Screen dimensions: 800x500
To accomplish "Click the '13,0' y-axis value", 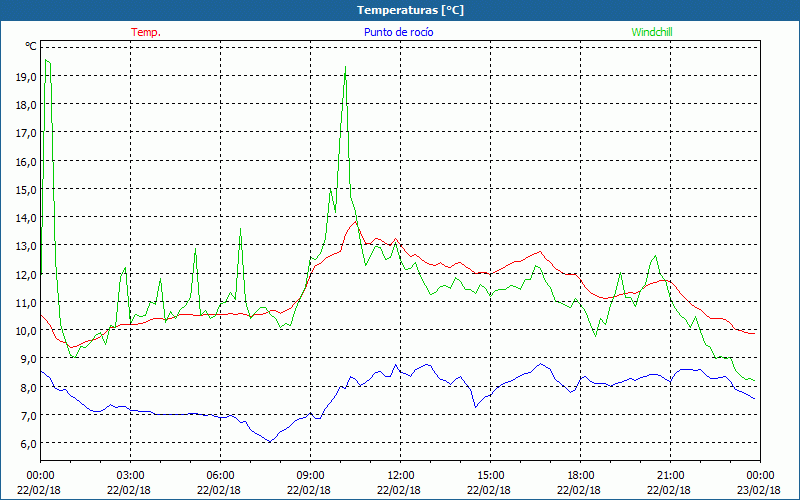I will tap(26, 245).
